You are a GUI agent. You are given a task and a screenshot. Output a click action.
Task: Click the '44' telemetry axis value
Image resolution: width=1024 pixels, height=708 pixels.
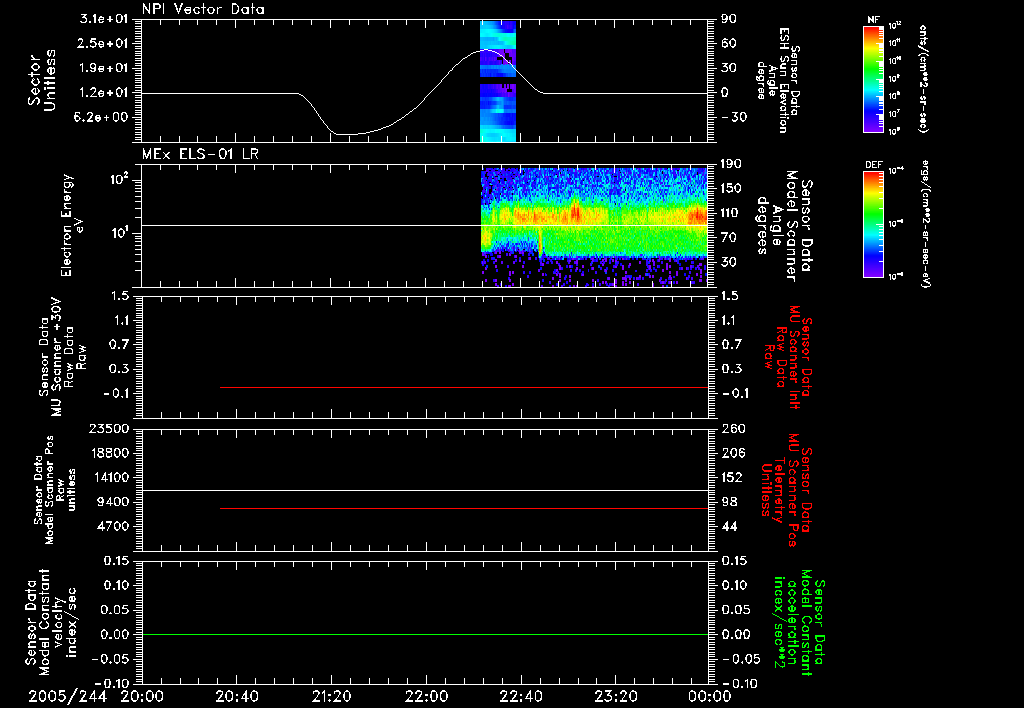tap(729, 526)
